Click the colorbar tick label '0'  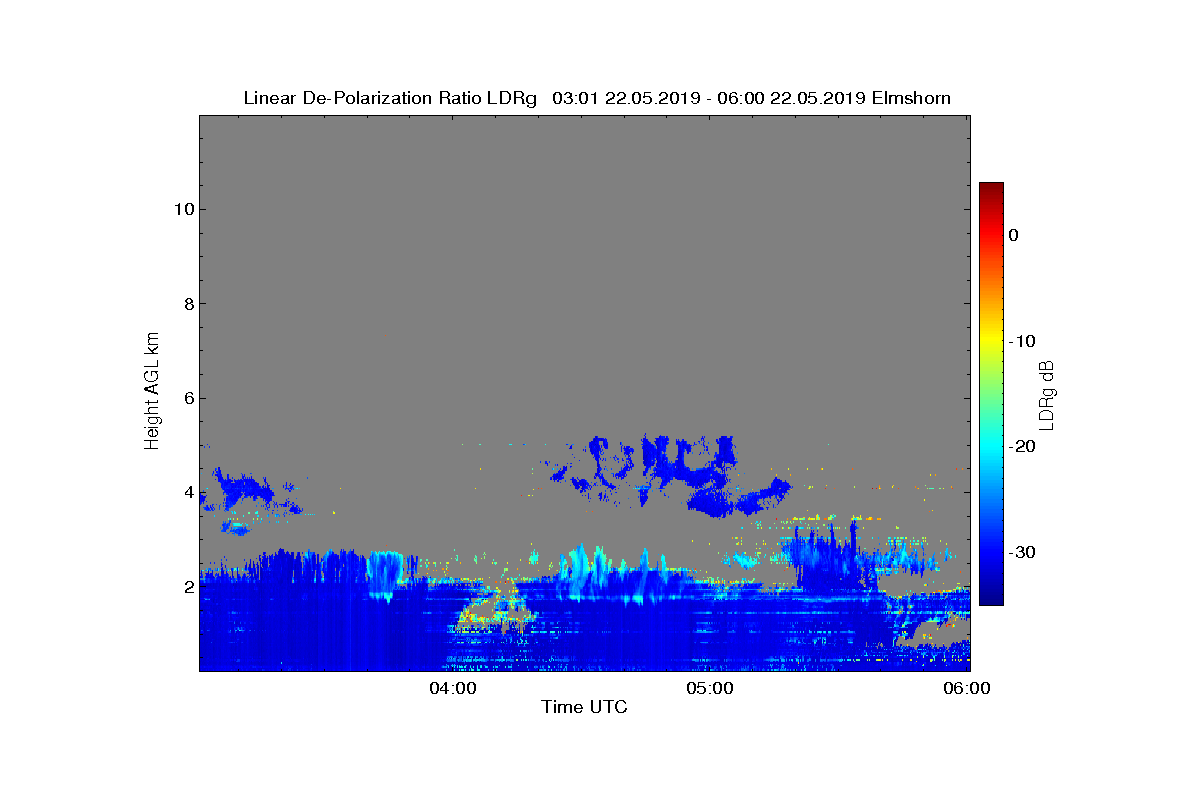pos(1013,235)
